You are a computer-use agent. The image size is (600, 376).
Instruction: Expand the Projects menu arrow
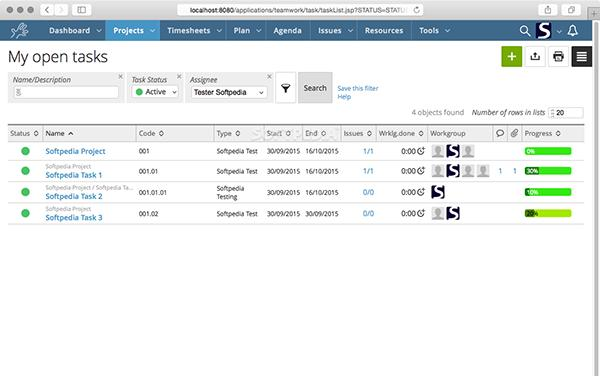tap(153, 31)
